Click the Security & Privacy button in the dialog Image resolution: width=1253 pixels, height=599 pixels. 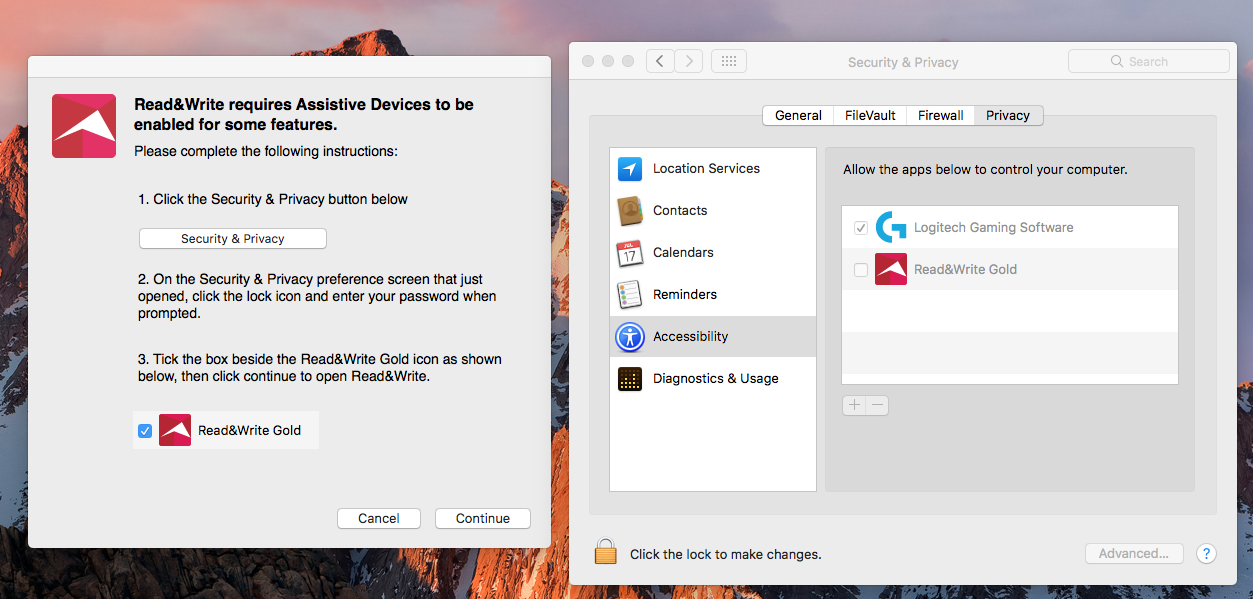pyautogui.click(x=233, y=239)
